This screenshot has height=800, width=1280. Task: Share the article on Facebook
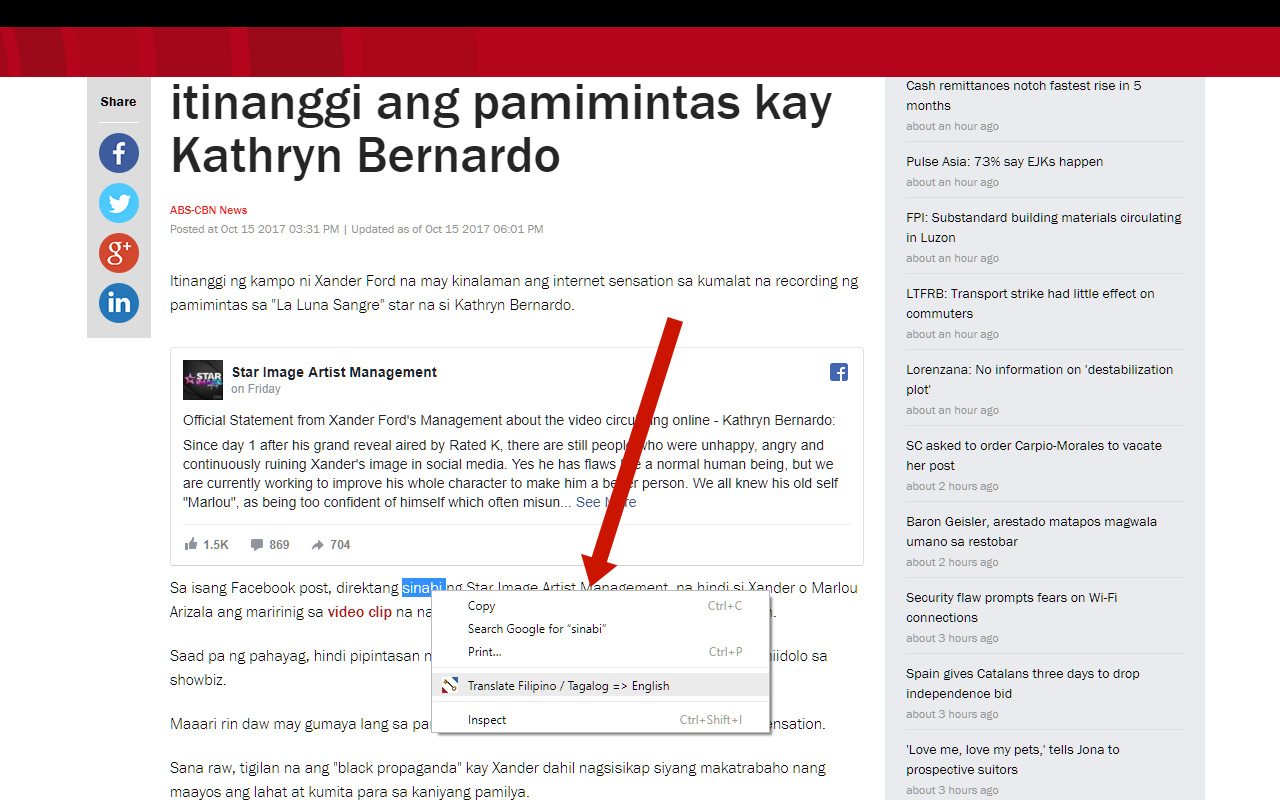point(118,152)
